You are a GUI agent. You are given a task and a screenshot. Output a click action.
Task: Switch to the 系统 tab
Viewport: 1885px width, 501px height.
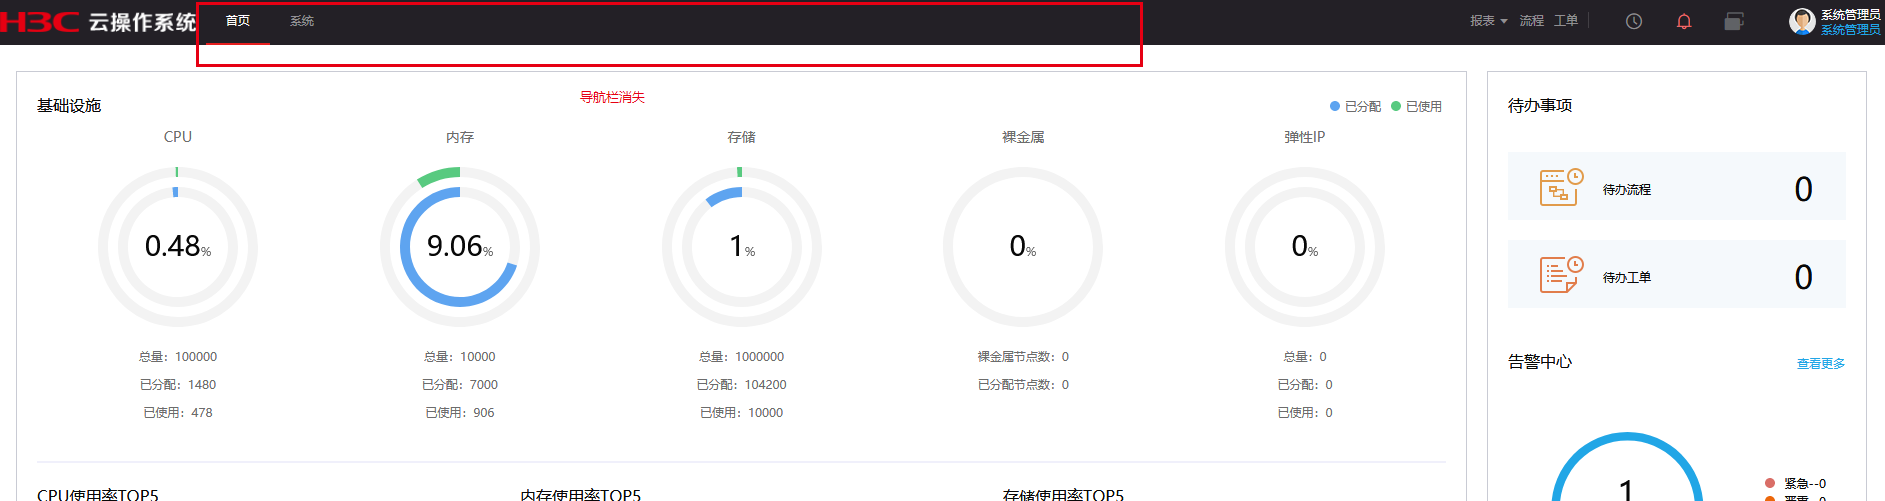point(302,21)
